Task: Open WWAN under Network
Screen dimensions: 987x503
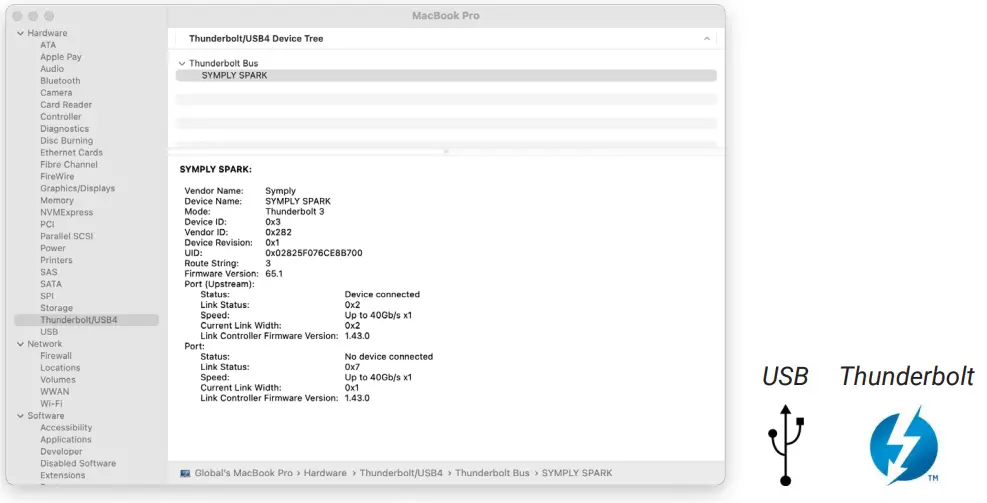Action: pos(55,392)
